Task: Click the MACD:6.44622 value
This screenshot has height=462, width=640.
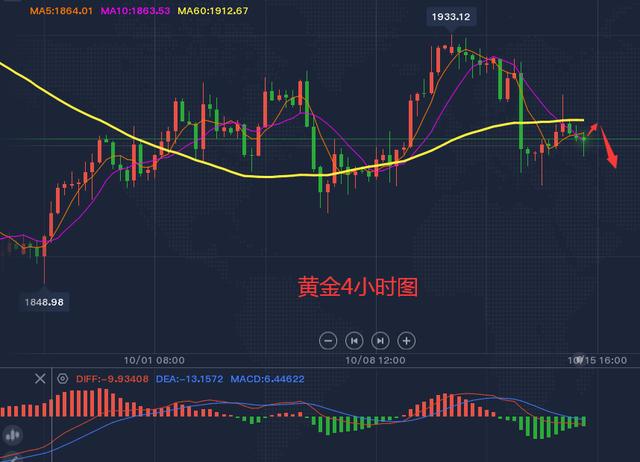Action: pos(267,379)
